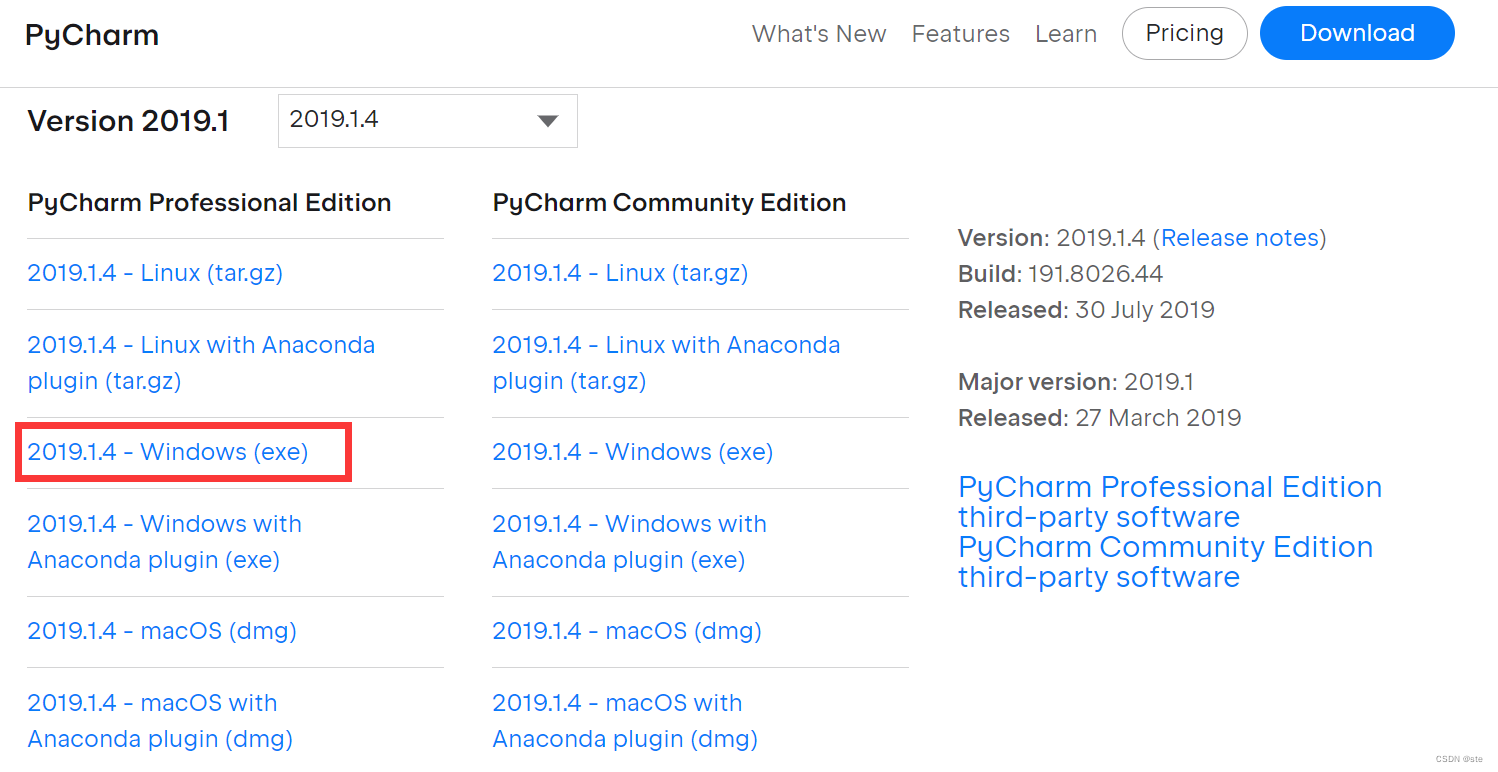Viewport: 1498px width, 772px height.
Task: Download Community Edition for macOS (dmg)
Action: pos(626,630)
